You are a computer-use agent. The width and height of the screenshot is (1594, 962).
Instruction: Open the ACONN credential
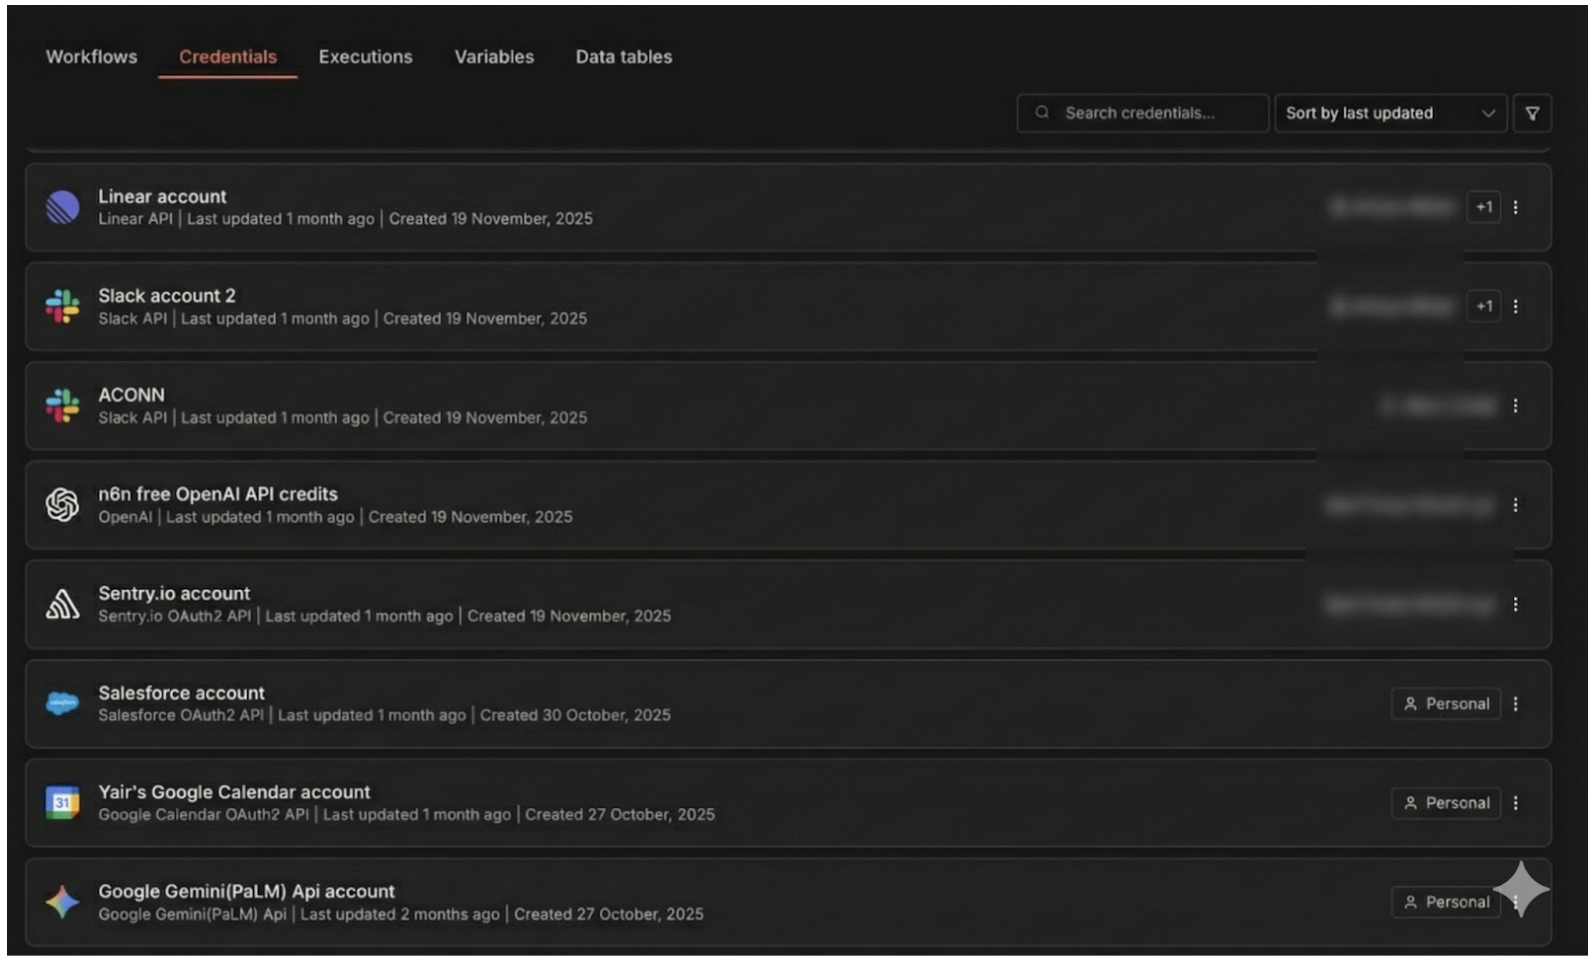point(788,405)
